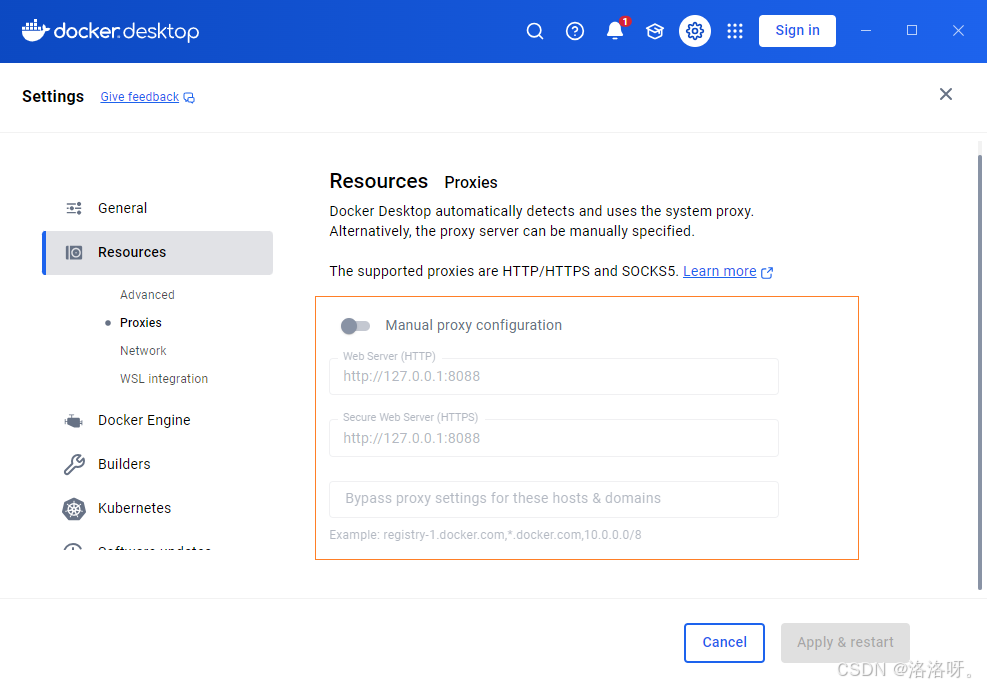Click the Resources disk icon

coord(74,253)
